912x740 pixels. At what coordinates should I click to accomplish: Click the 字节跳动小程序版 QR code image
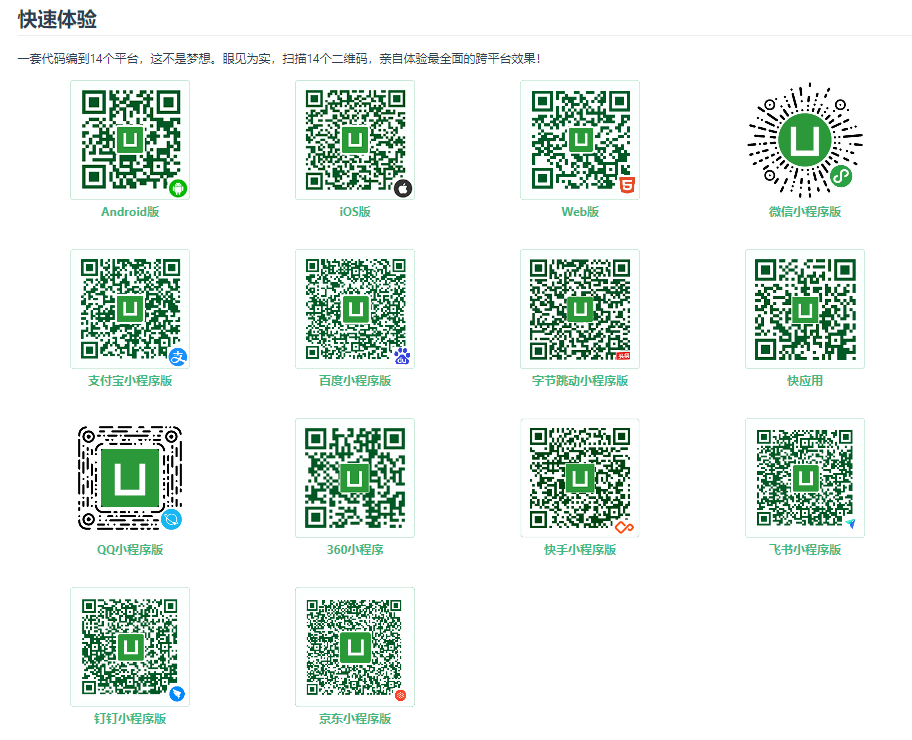(580, 309)
